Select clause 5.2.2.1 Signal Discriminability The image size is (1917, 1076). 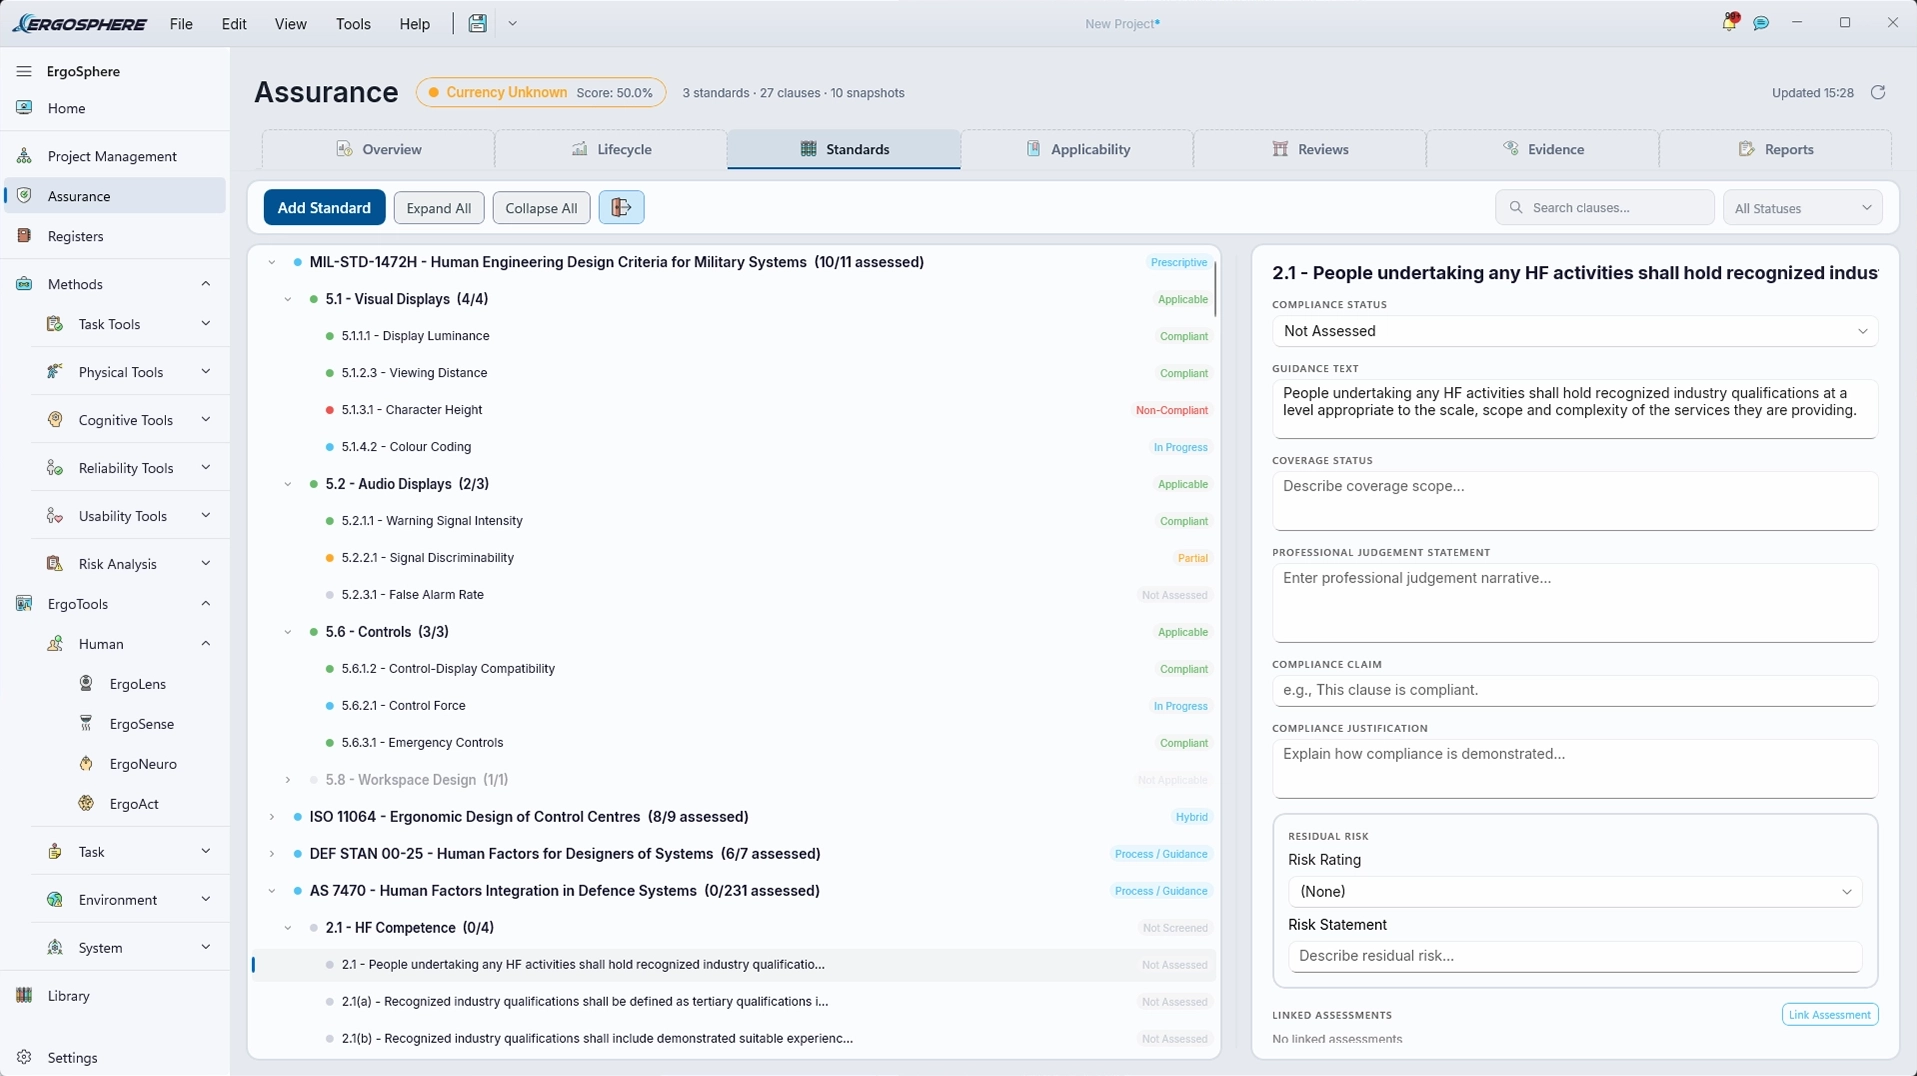(734, 558)
